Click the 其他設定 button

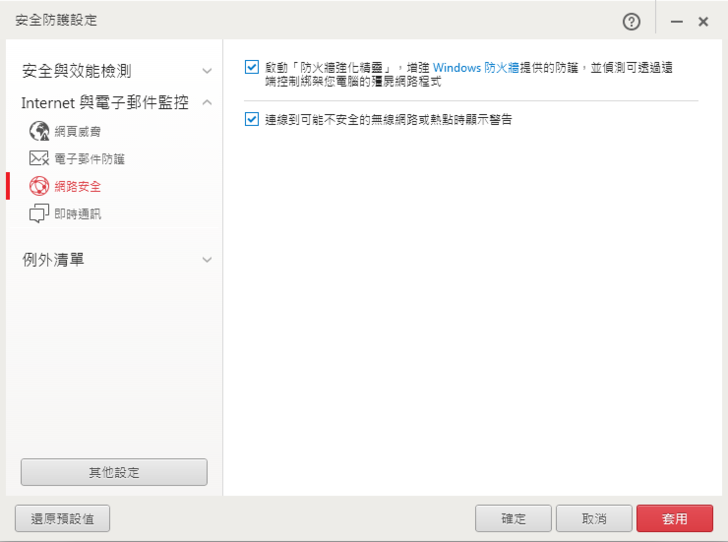[x=114, y=472]
